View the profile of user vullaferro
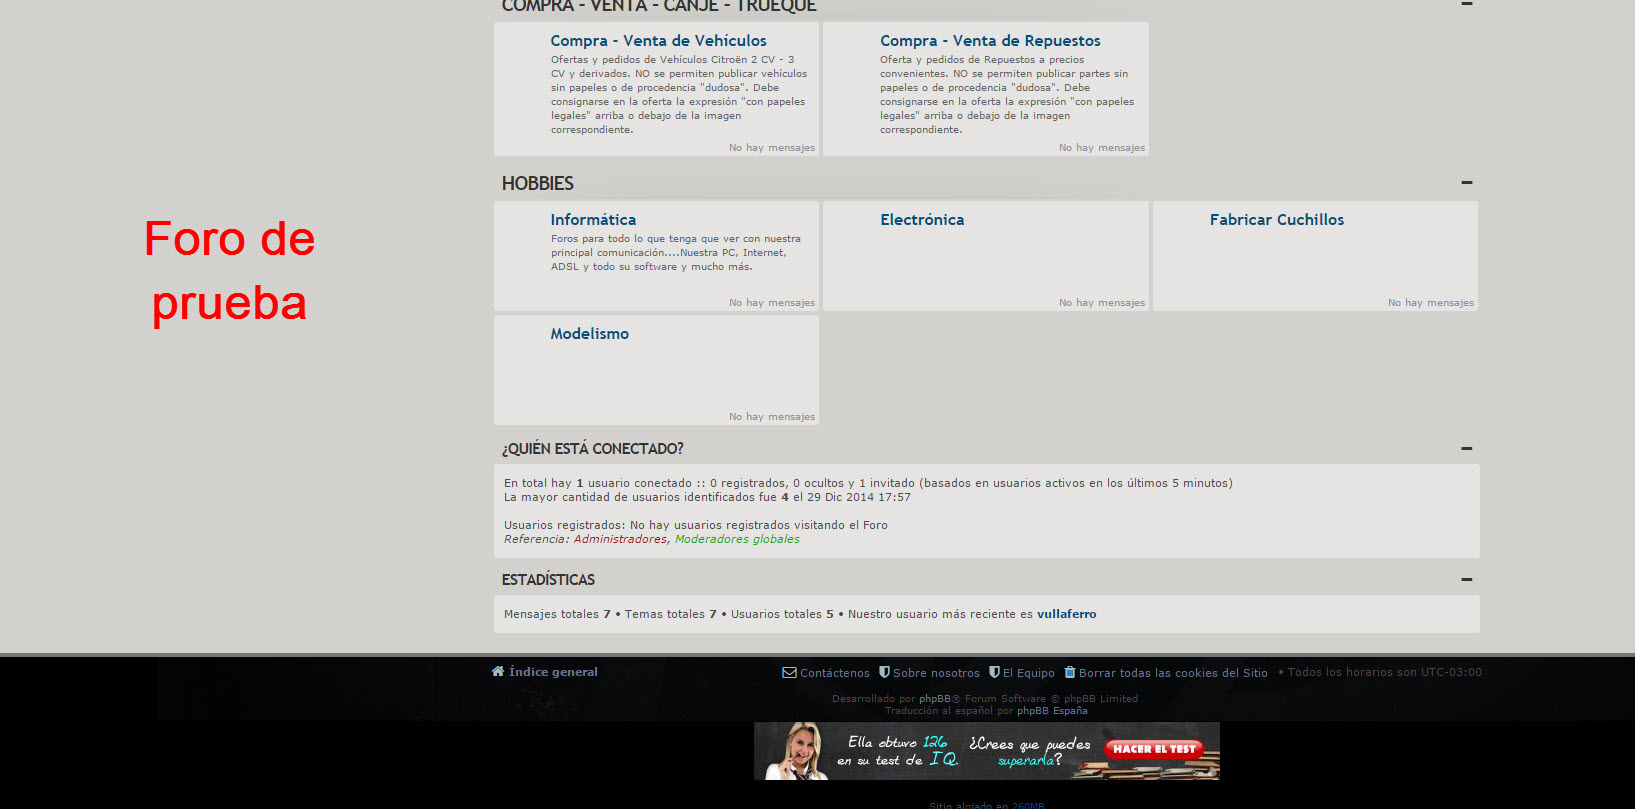1635x809 pixels. click(x=1066, y=615)
